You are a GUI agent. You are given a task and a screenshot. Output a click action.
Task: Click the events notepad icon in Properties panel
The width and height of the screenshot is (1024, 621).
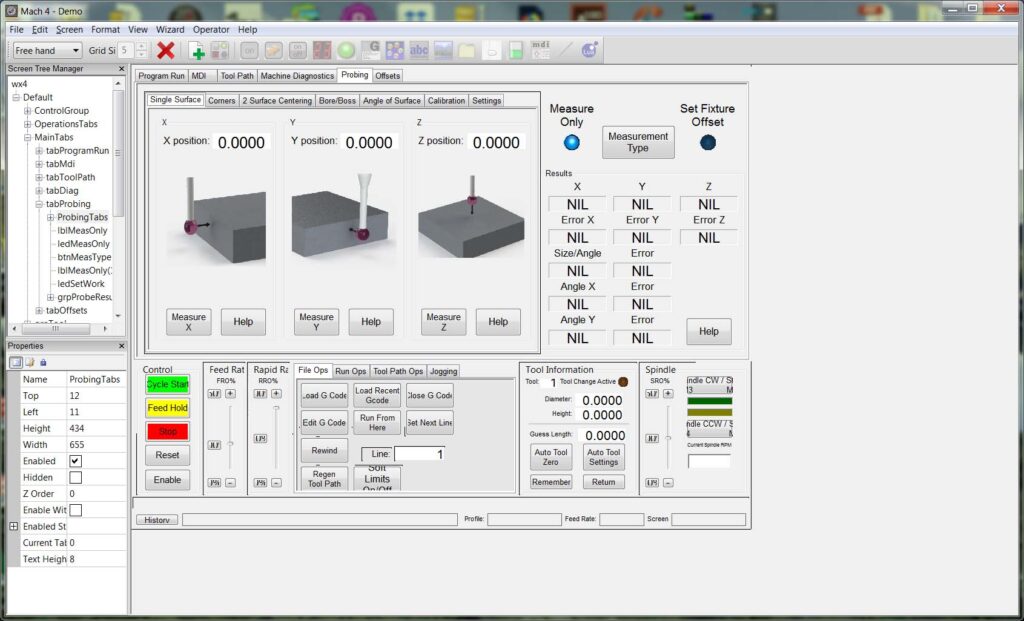click(29, 362)
